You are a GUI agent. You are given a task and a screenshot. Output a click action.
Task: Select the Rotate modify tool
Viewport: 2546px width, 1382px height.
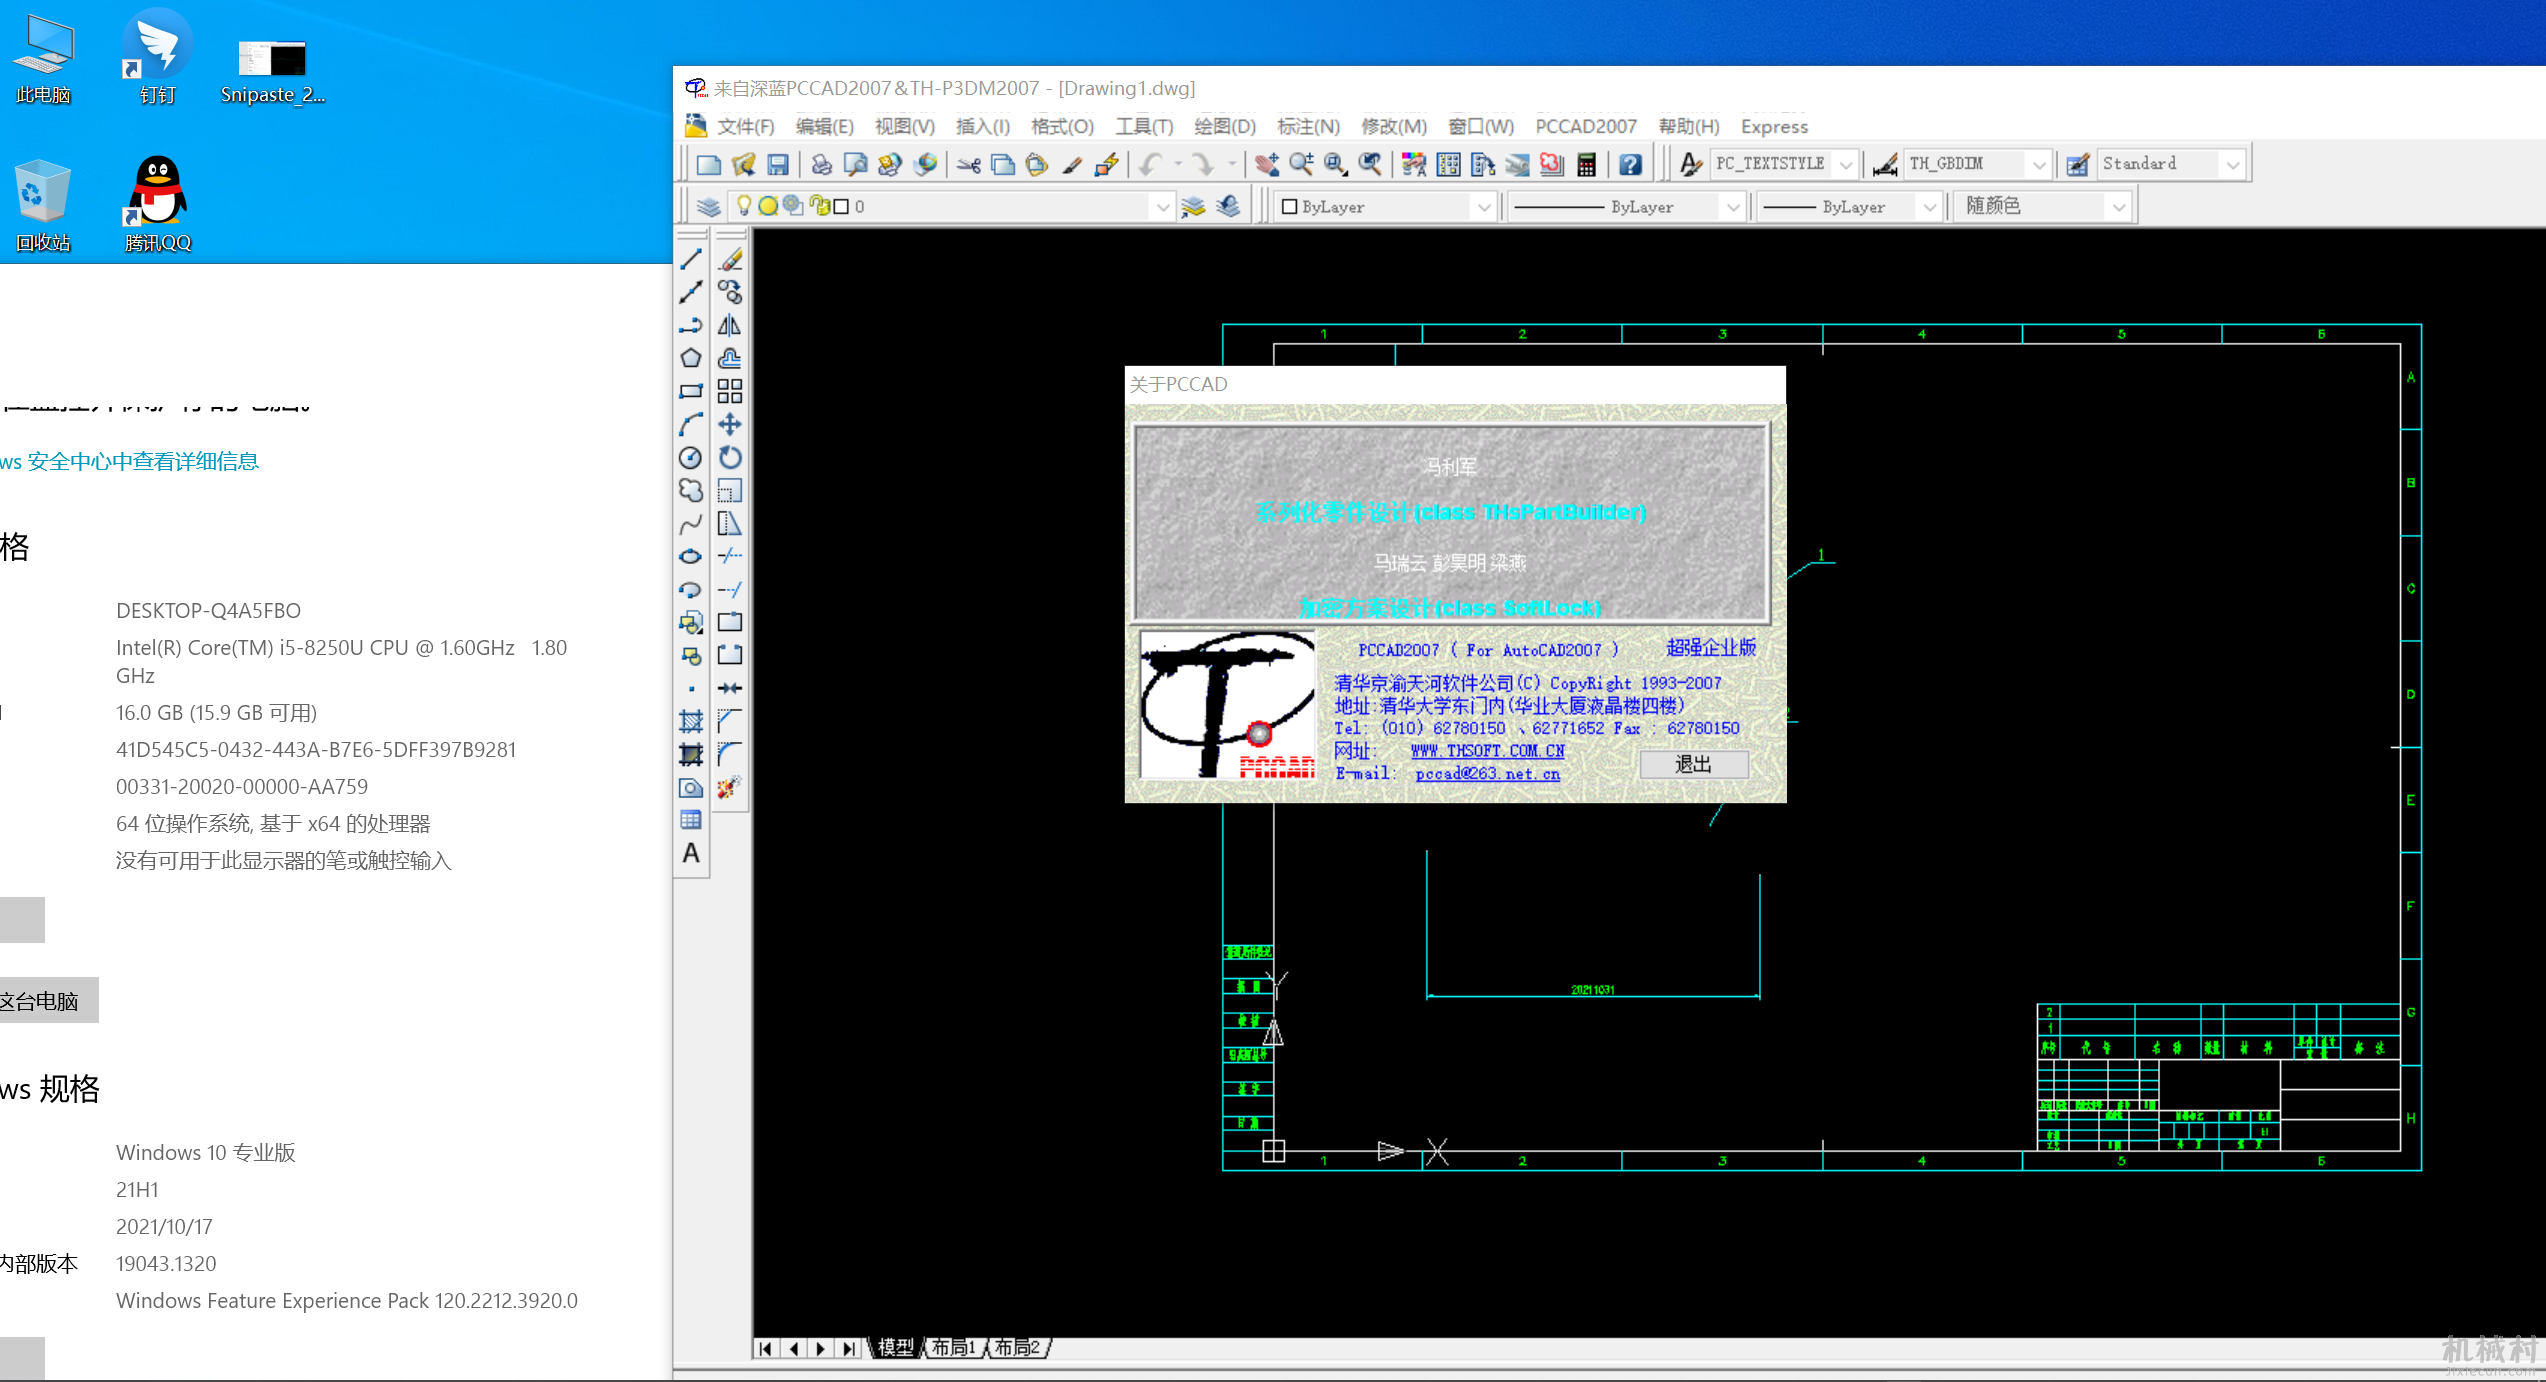[x=731, y=457]
